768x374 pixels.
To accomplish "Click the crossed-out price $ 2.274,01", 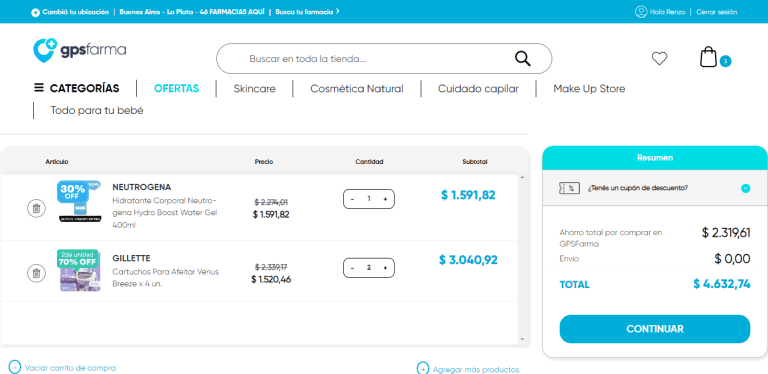I will (x=271, y=202).
